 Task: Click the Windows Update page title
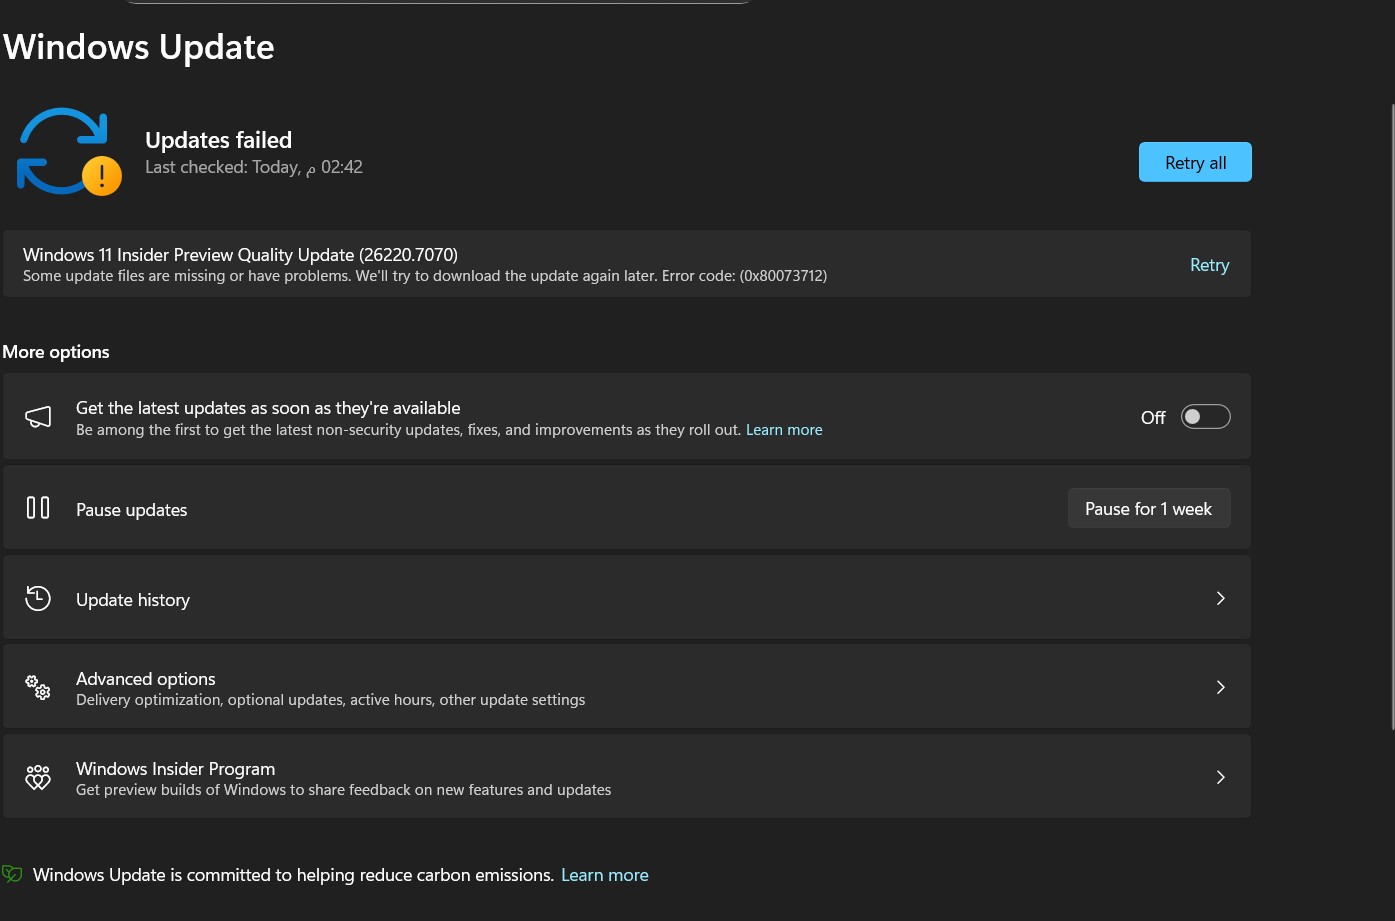[x=139, y=47]
